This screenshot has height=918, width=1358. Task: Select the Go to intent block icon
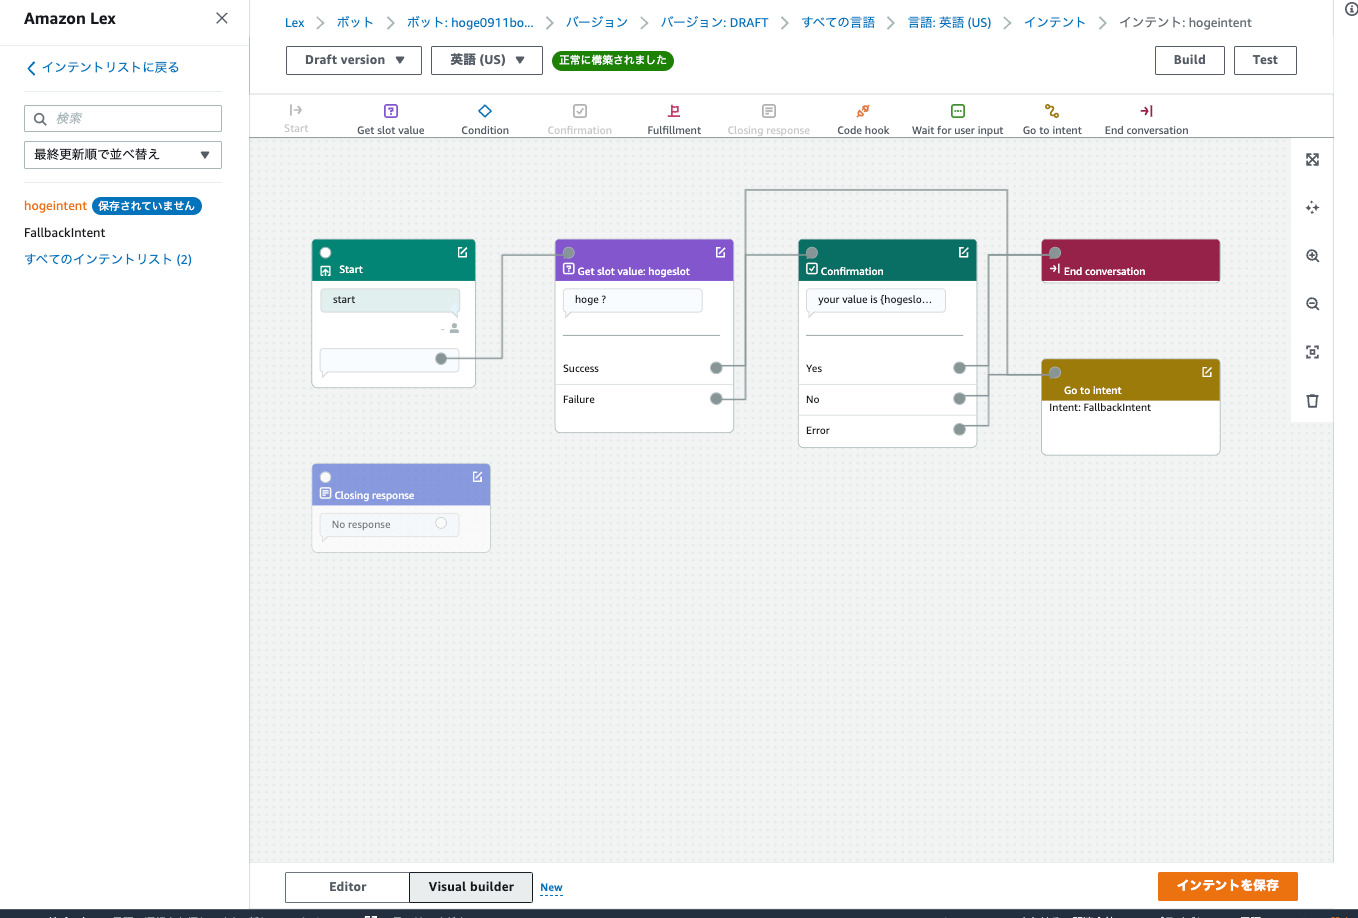pyautogui.click(x=1052, y=111)
